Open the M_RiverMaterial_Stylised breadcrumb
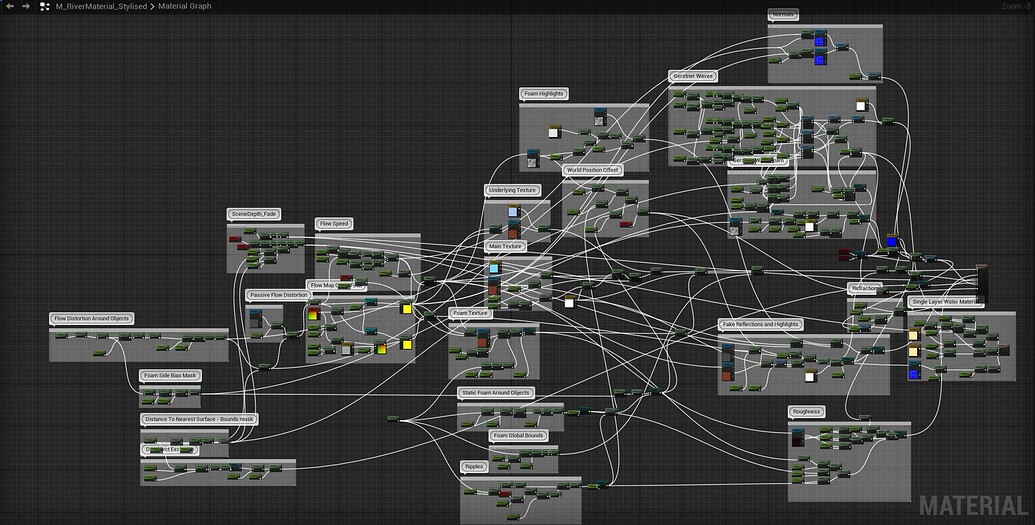 click(x=101, y=6)
